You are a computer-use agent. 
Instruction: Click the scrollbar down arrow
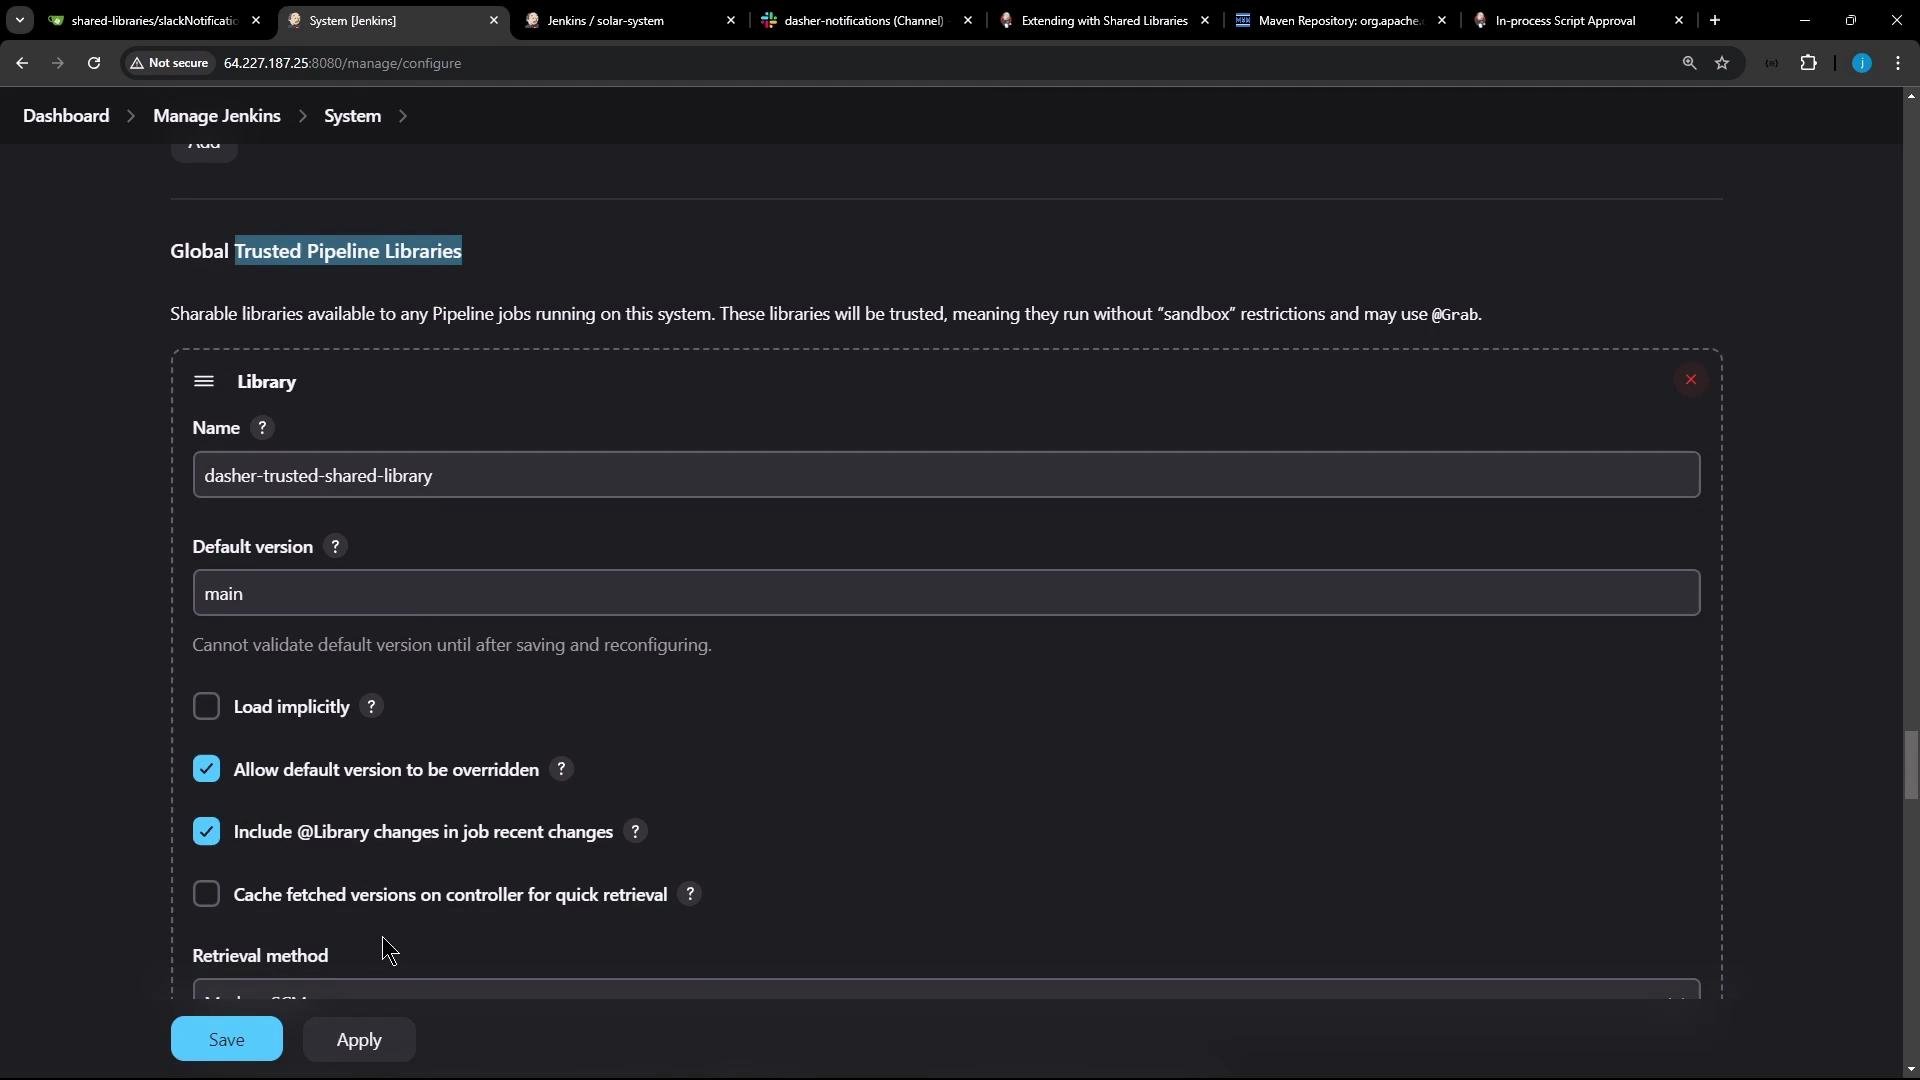pyautogui.click(x=1911, y=1069)
